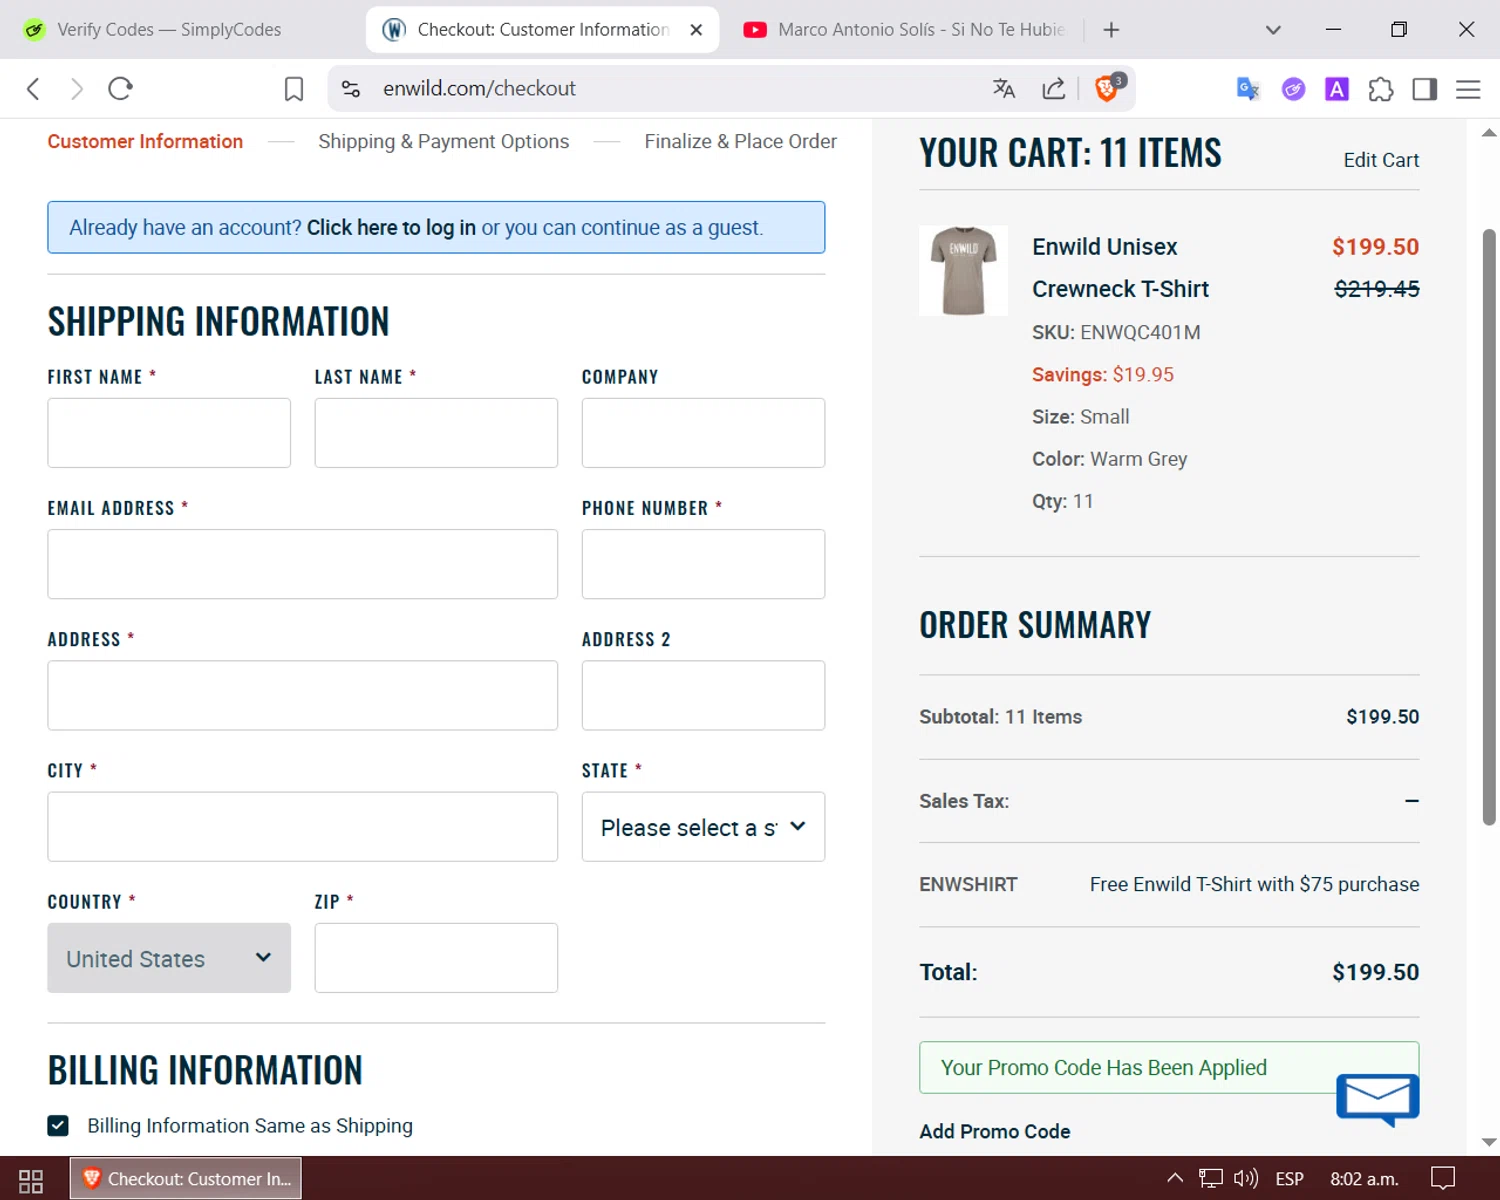The width and height of the screenshot is (1500, 1200).
Task: Focus the Address field
Action: click(302, 695)
